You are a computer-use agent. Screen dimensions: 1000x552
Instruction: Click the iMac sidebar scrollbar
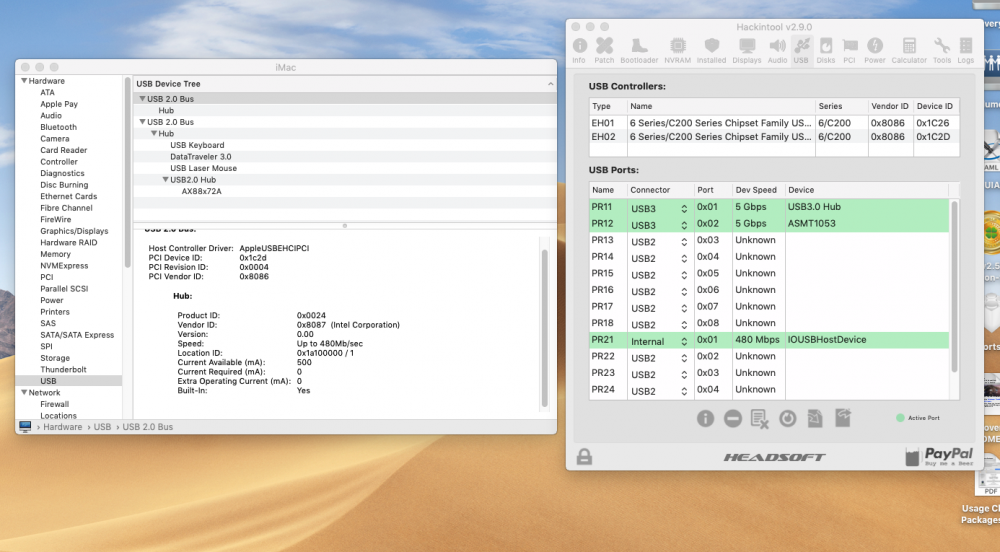click(x=128, y=172)
